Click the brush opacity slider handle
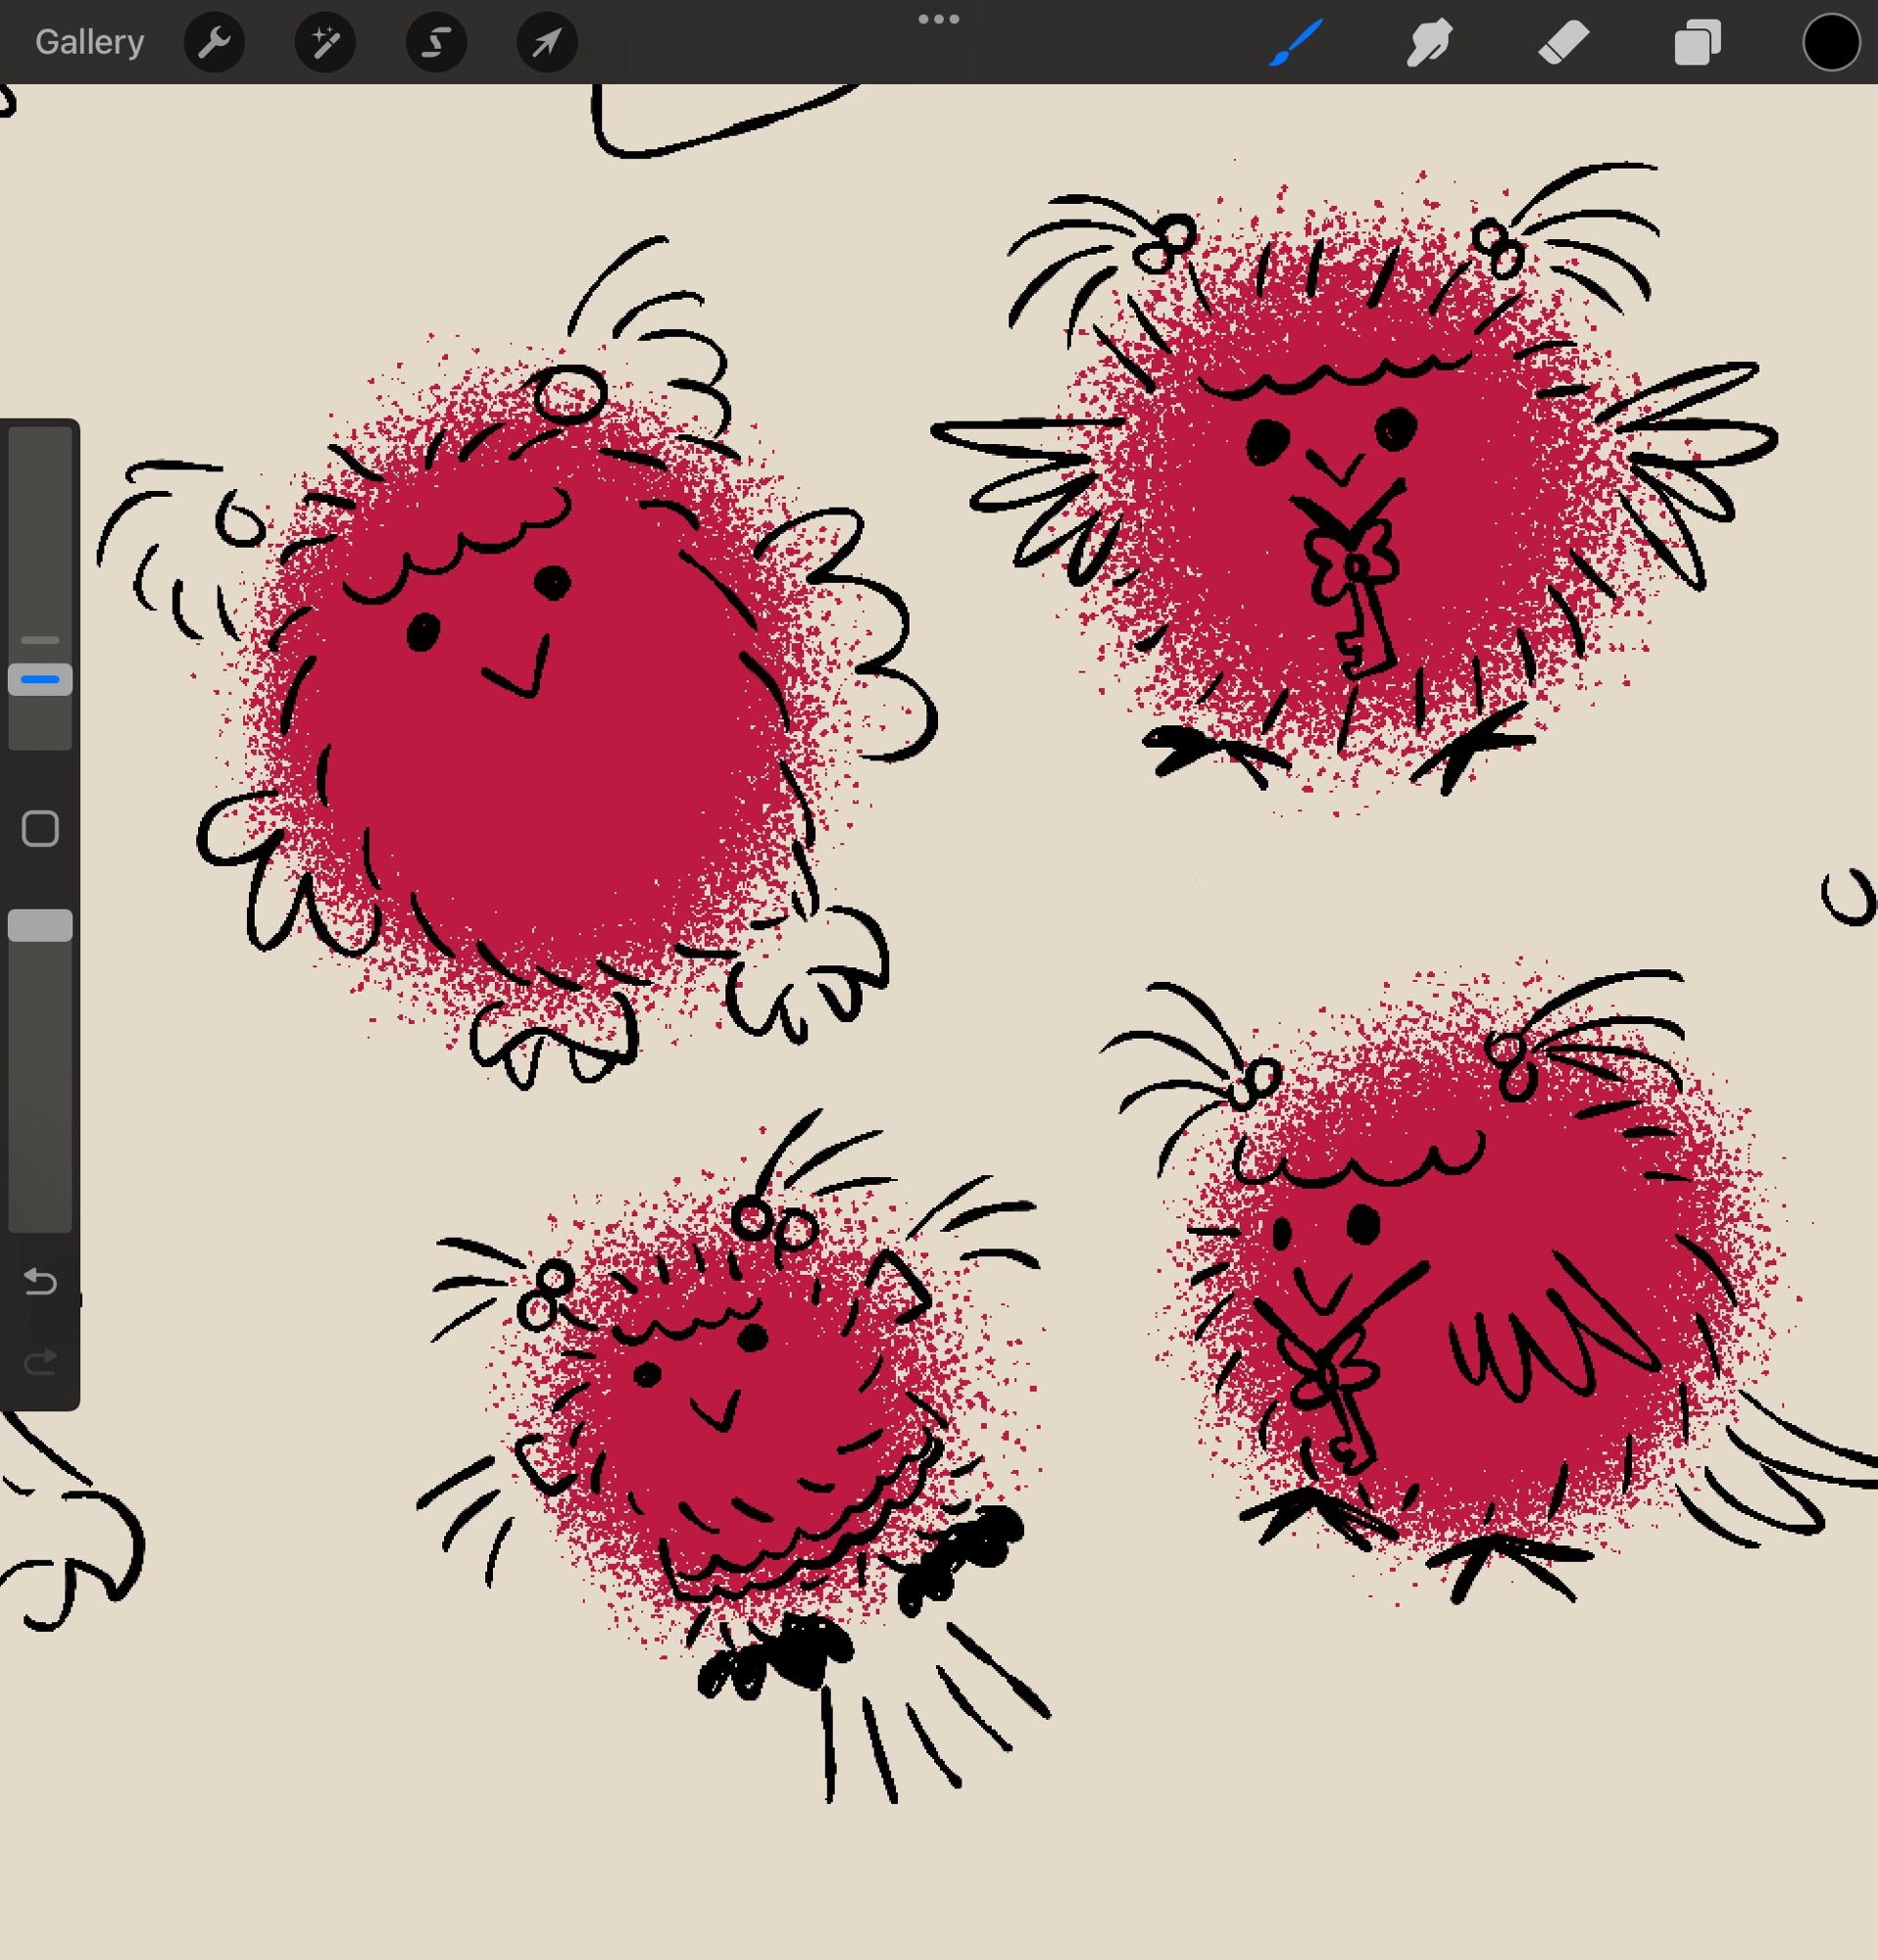 click(40, 925)
